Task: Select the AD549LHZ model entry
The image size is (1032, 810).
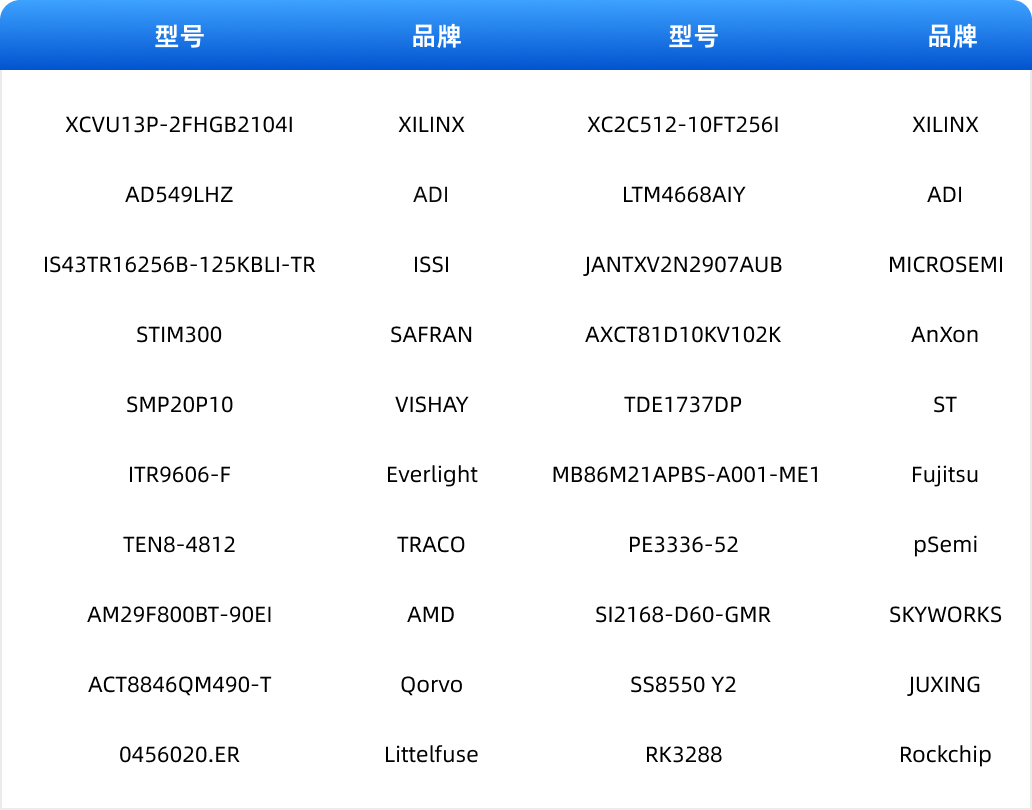Action: point(179,195)
